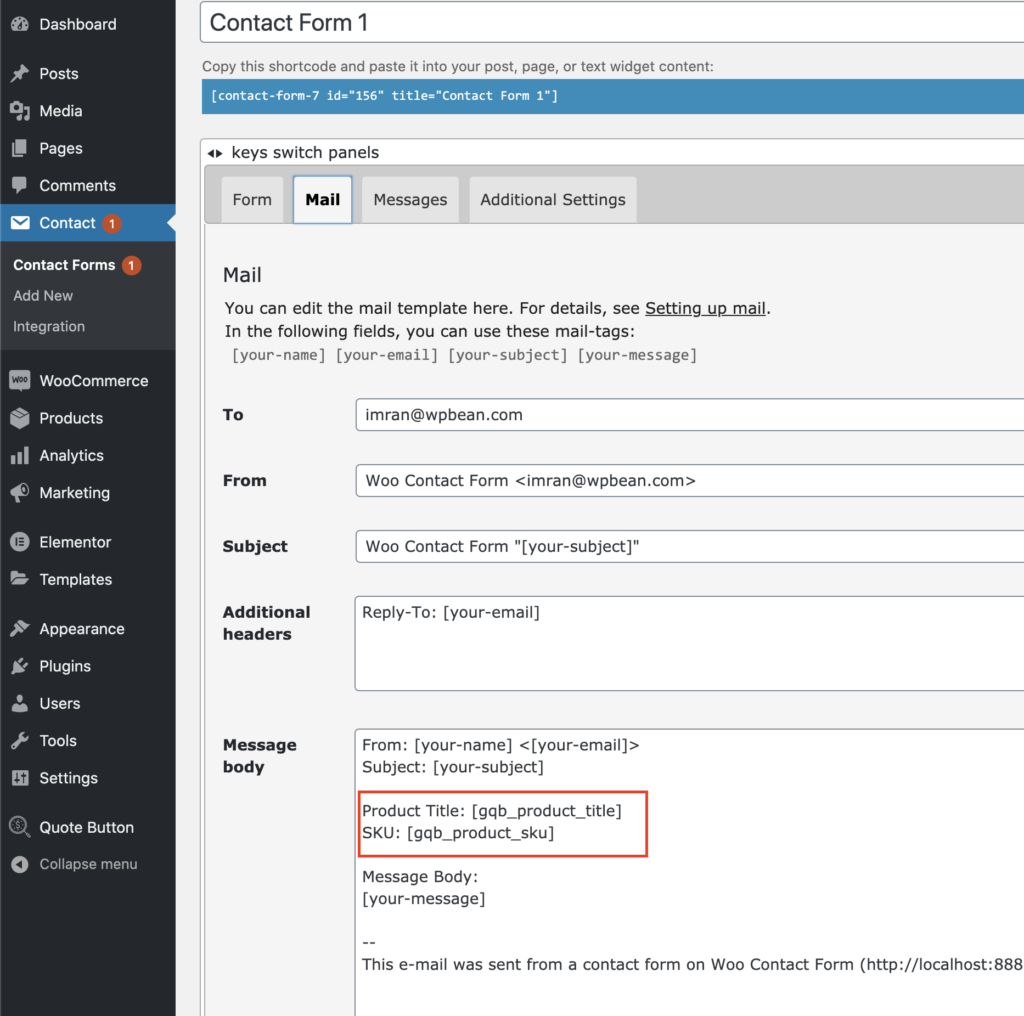Image resolution: width=1024 pixels, height=1016 pixels.
Task: Click the Collapse menu button
Action: pos(88,864)
